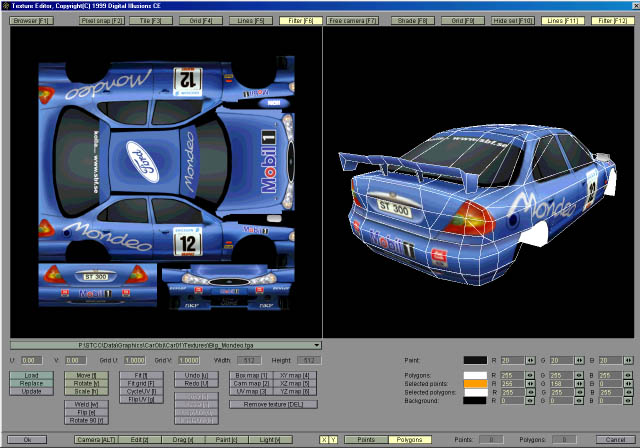Toggle Tile [F3] mode
Image resolution: width=640 pixels, height=448 pixels.
coord(151,20)
